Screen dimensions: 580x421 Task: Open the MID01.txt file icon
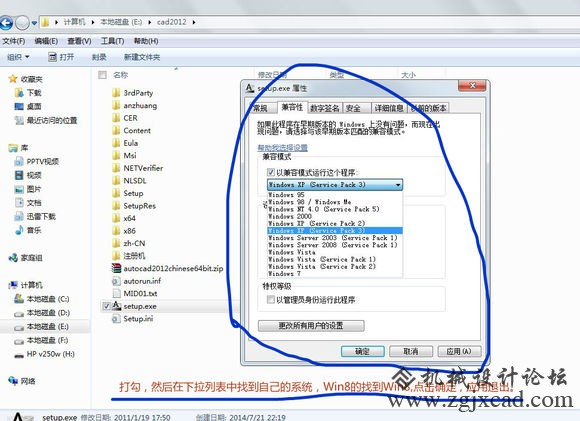point(117,293)
